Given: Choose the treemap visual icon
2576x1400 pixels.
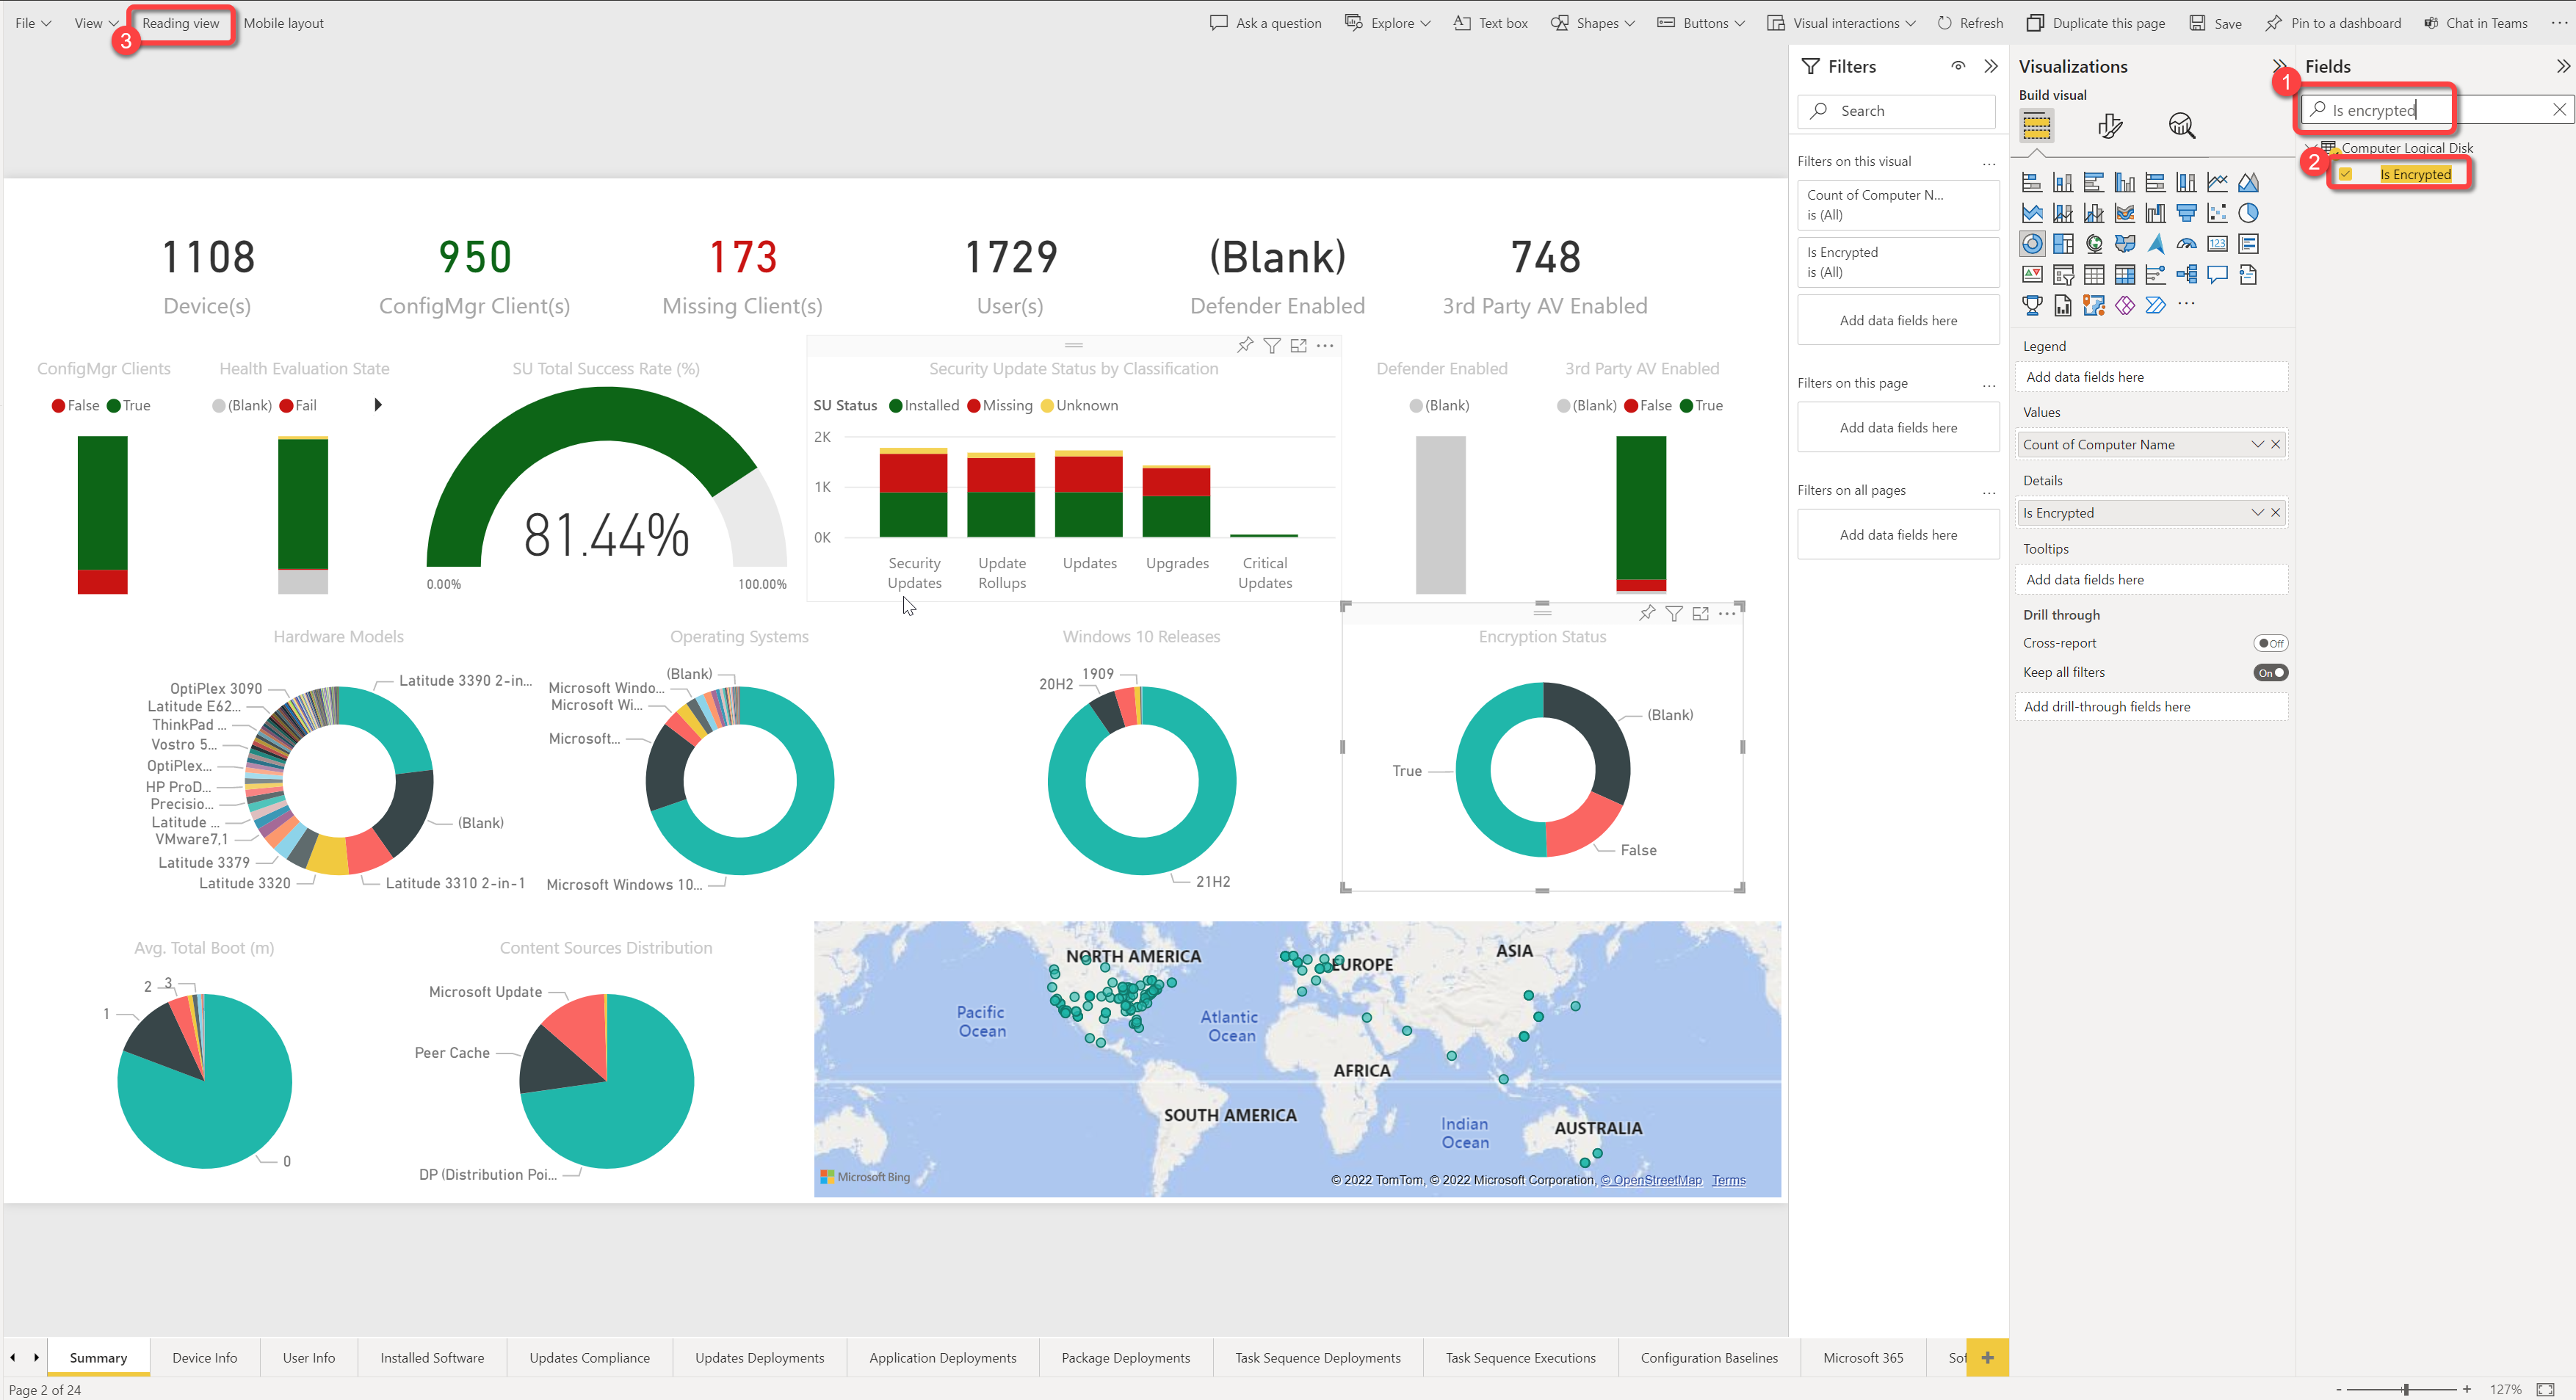Looking at the screenshot, I should [x=2063, y=244].
